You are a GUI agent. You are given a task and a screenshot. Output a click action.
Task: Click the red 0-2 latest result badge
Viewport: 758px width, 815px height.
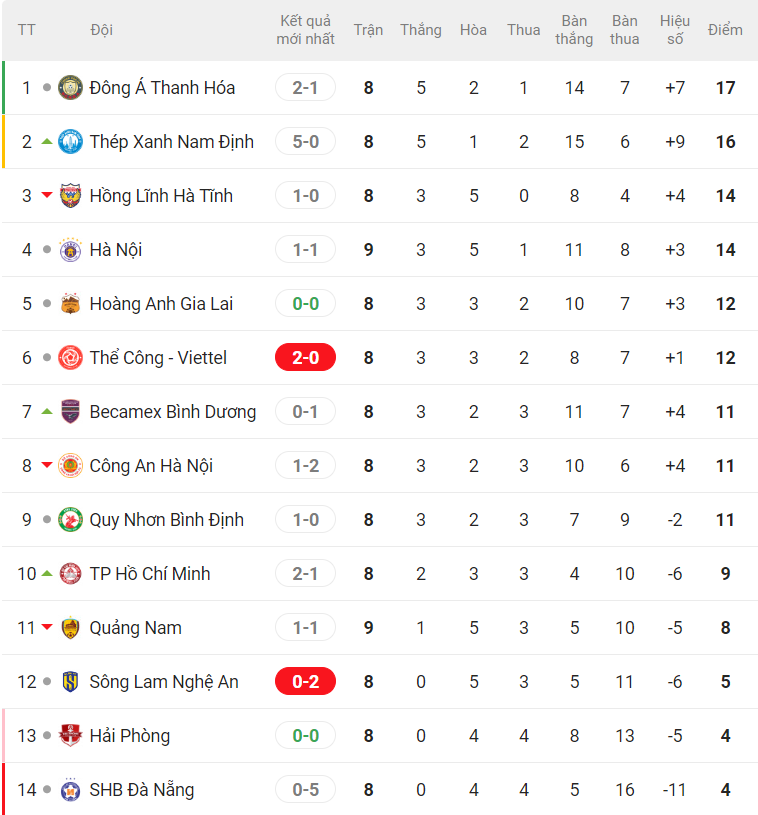[x=305, y=682]
